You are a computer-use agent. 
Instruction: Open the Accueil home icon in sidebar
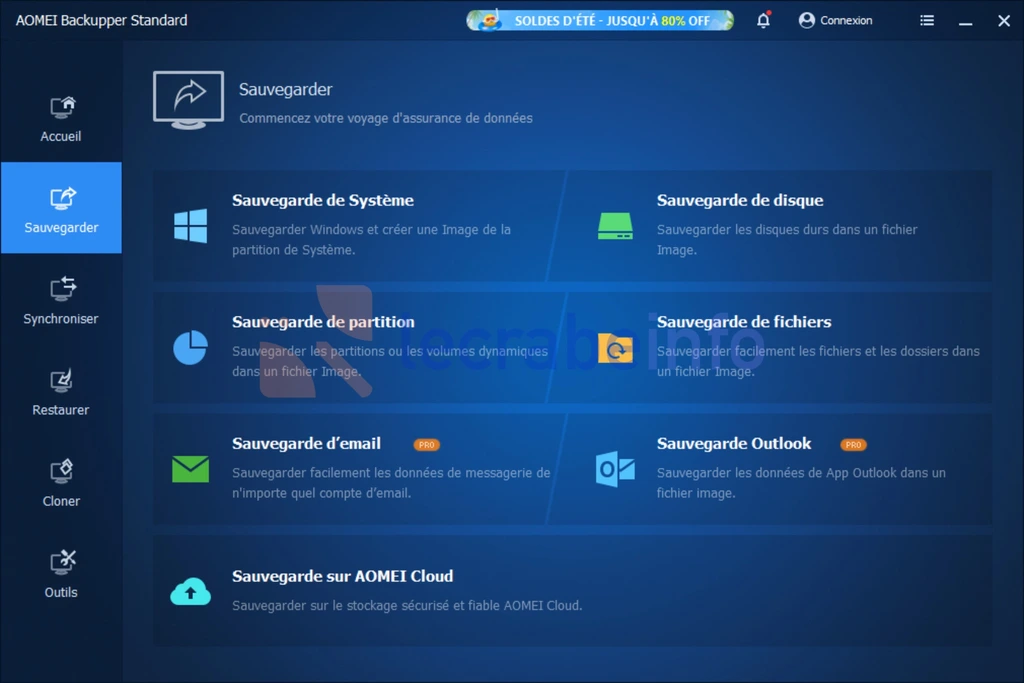[61, 106]
